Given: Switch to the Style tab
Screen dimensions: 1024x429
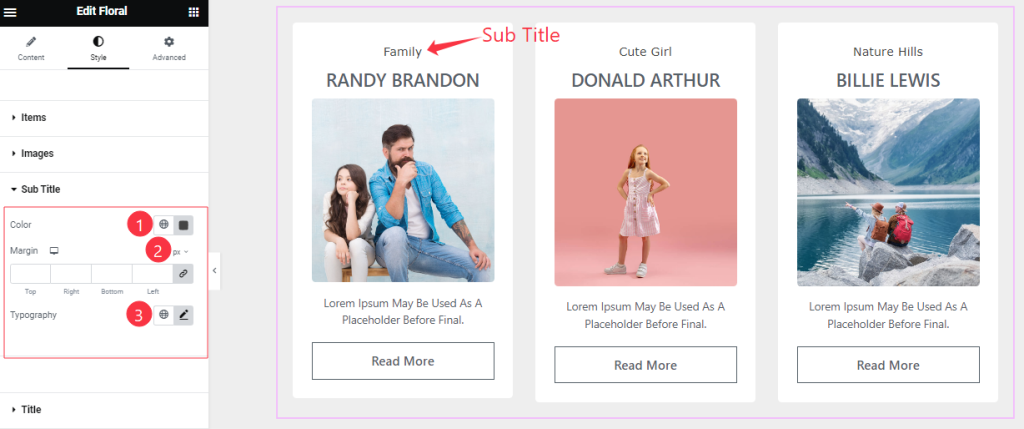Looking at the screenshot, I should click(x=98, y=48).
